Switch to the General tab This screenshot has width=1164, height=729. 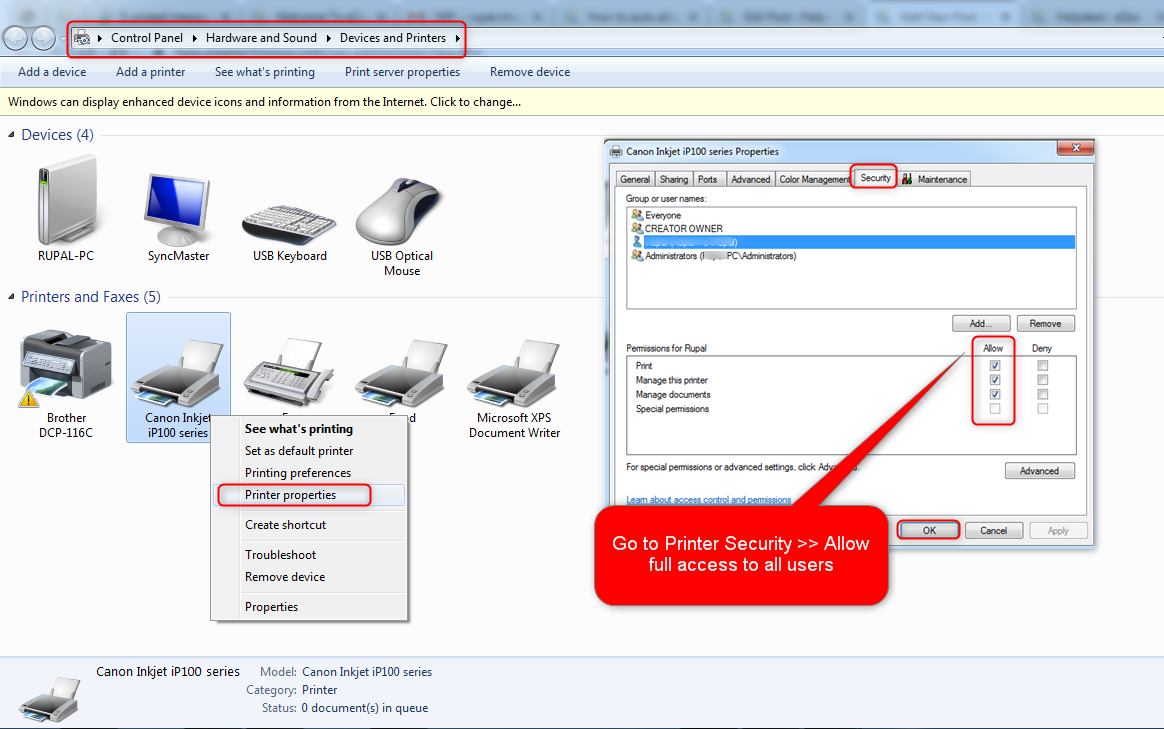point(635,179)
